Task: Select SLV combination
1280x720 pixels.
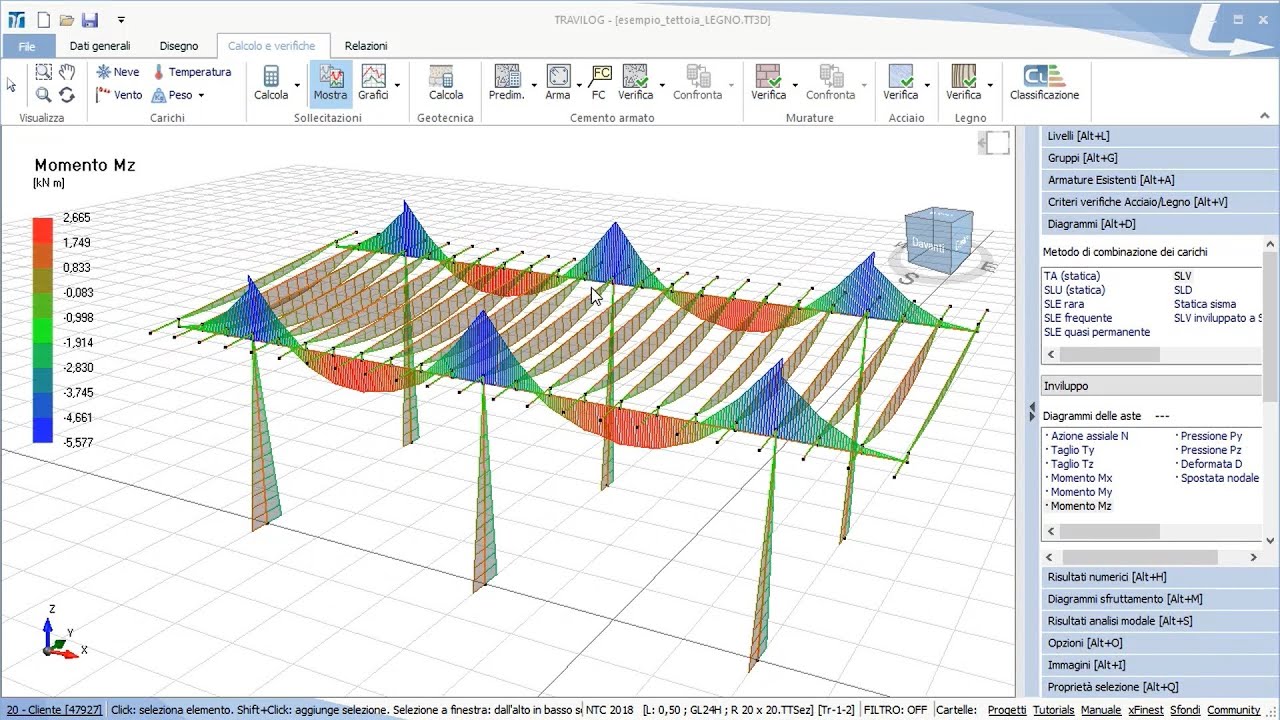Action: point(1183,276)
